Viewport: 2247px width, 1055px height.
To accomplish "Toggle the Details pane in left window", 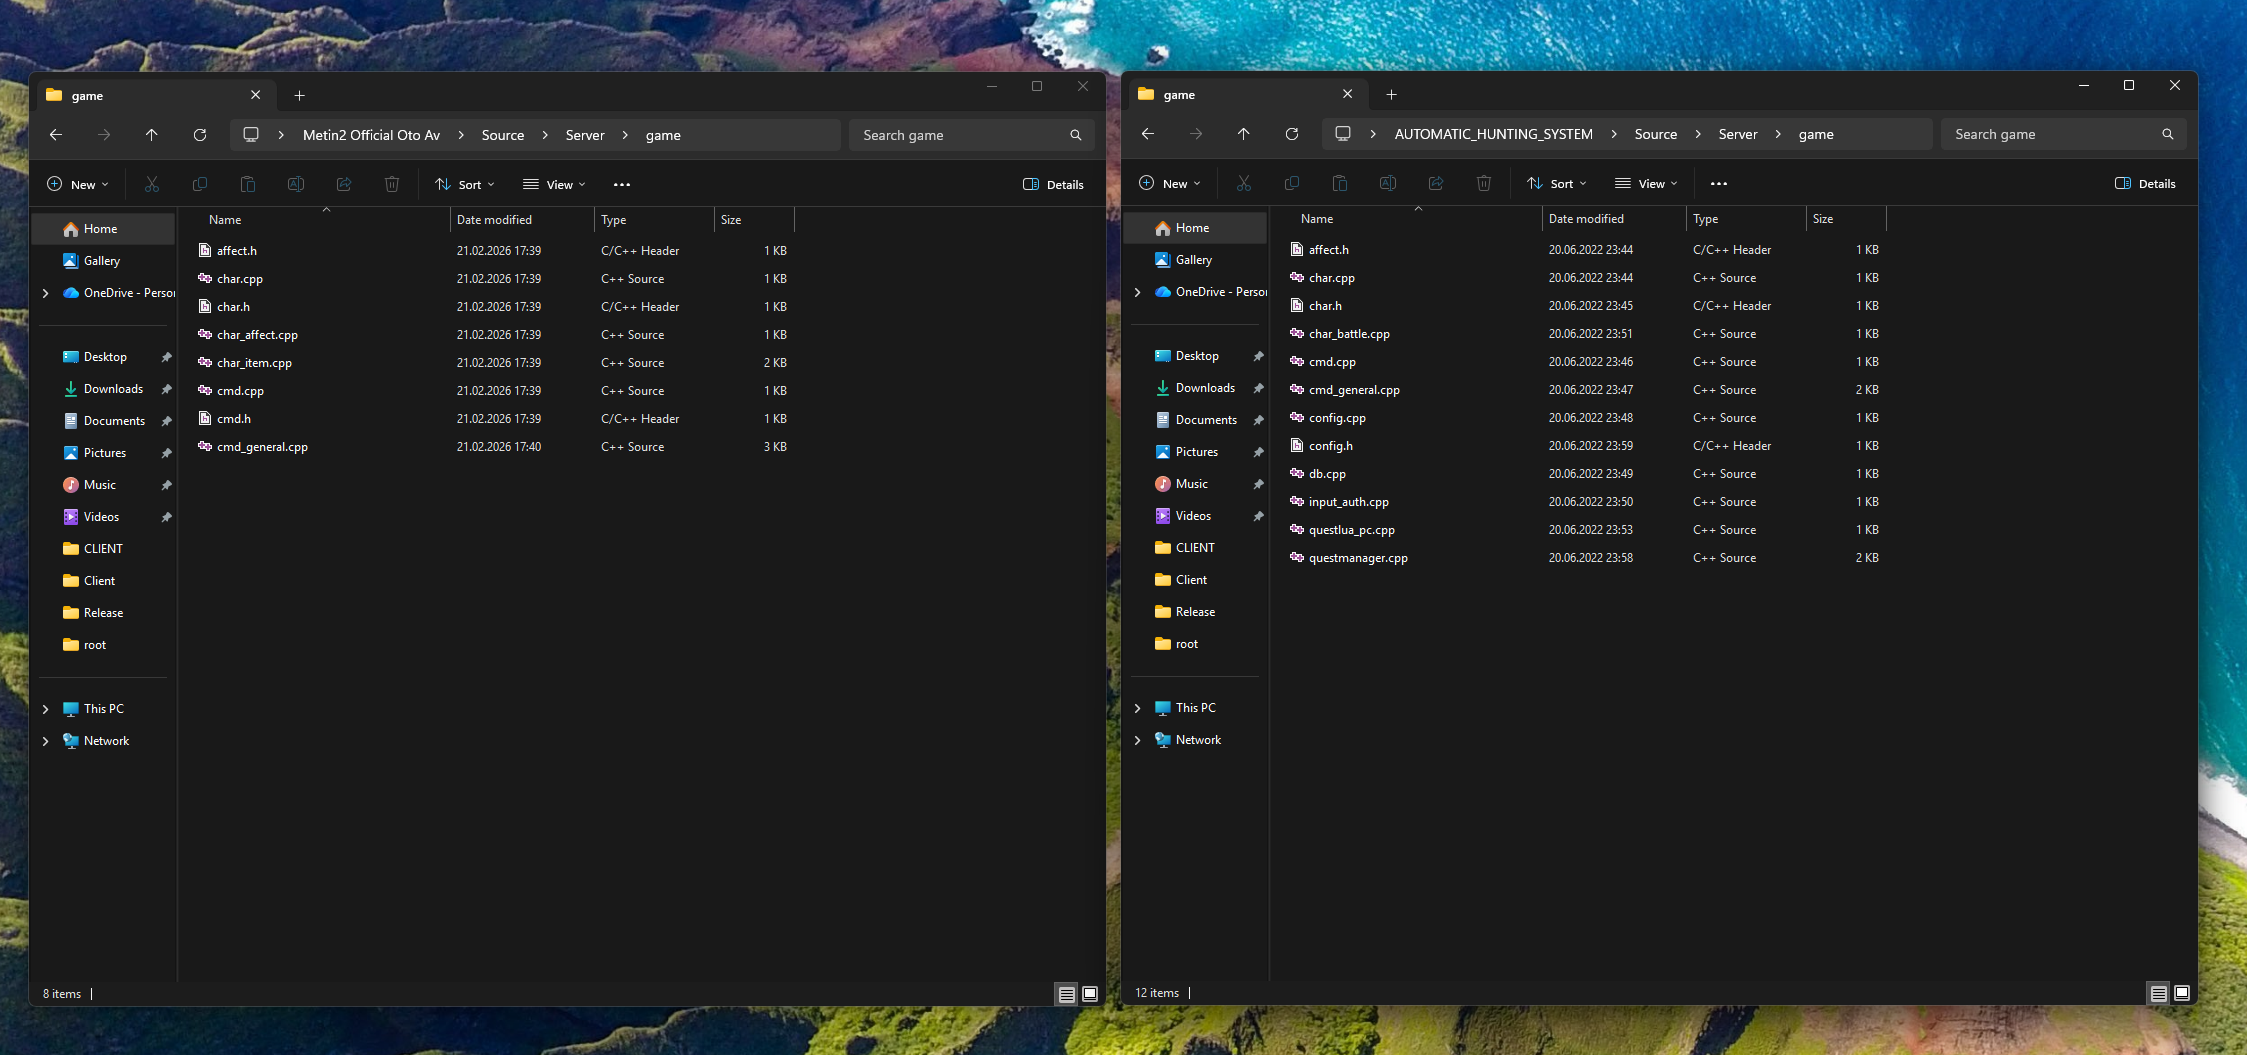I will coord(1053,185).
